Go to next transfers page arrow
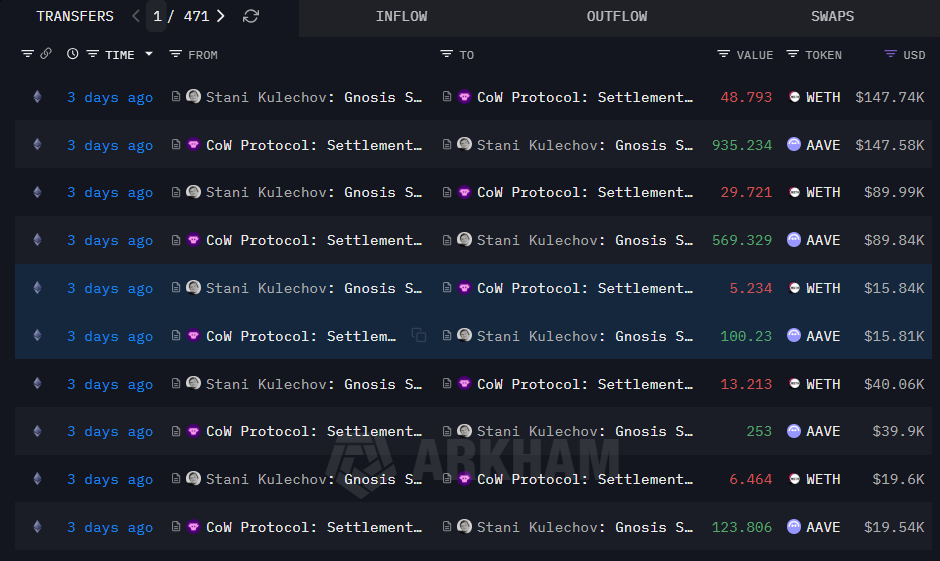This screenshot has width=940, height=561. coord(220,16)
